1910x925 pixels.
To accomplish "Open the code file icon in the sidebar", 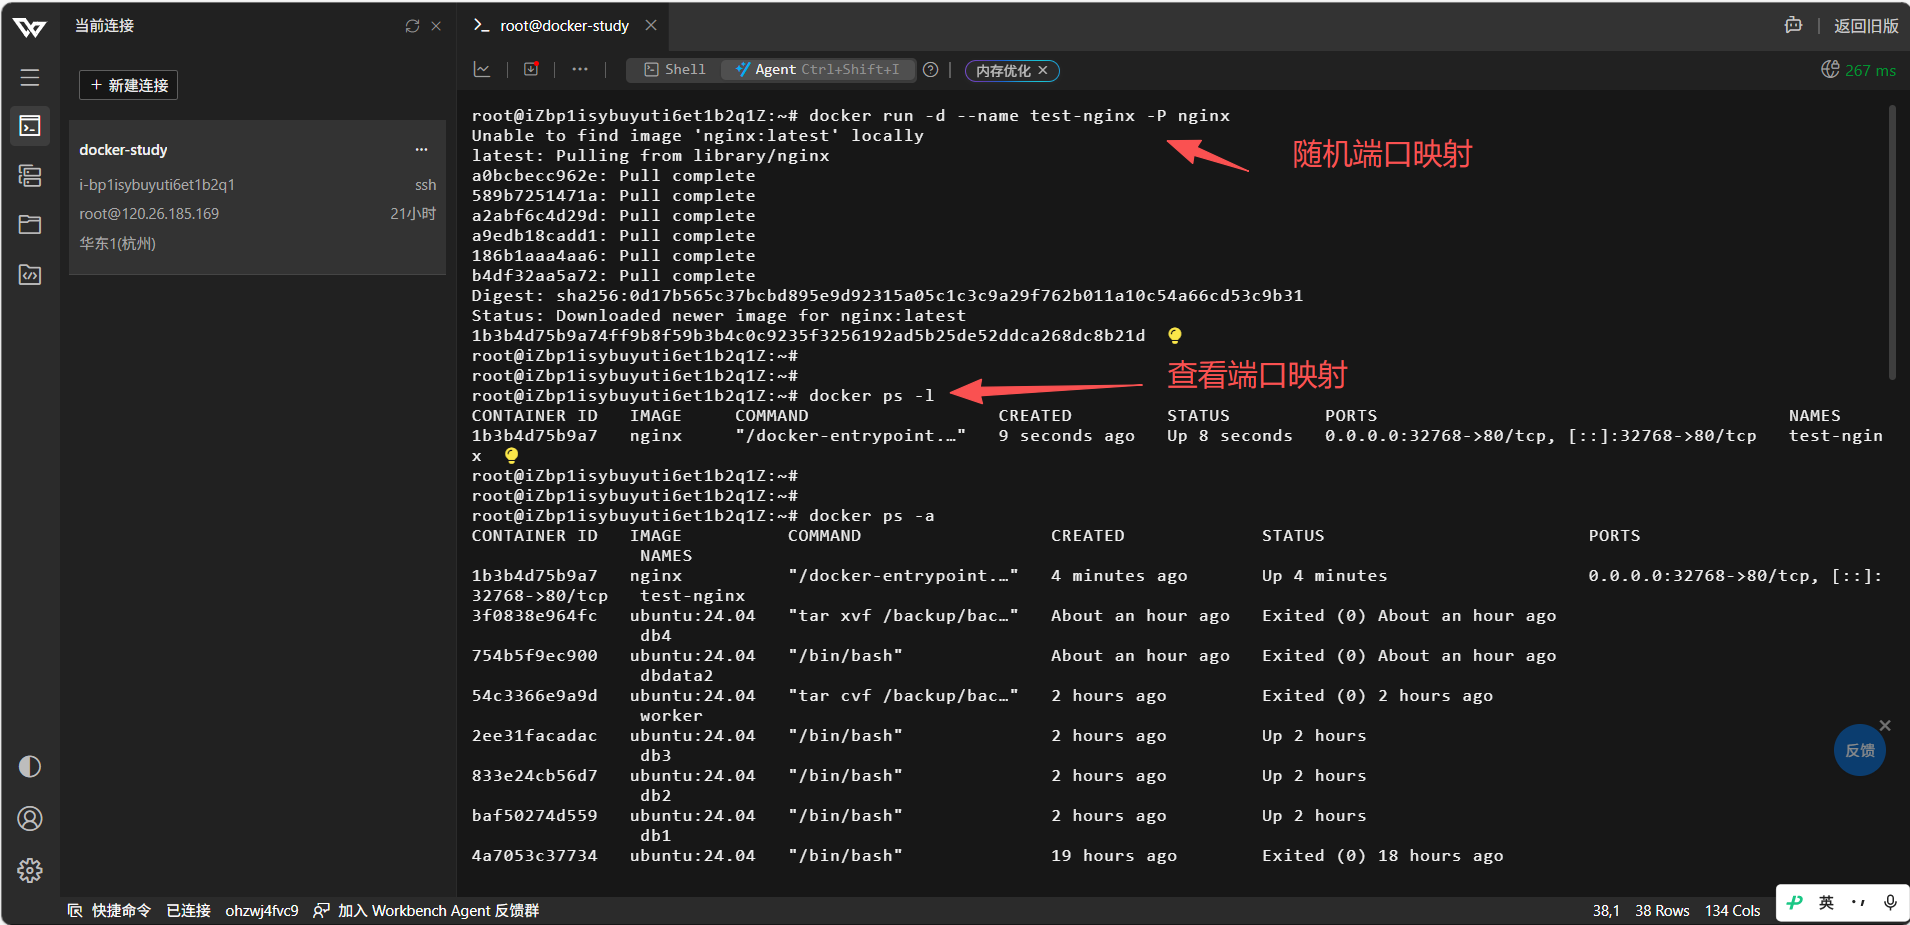I will tap(30, 274).
